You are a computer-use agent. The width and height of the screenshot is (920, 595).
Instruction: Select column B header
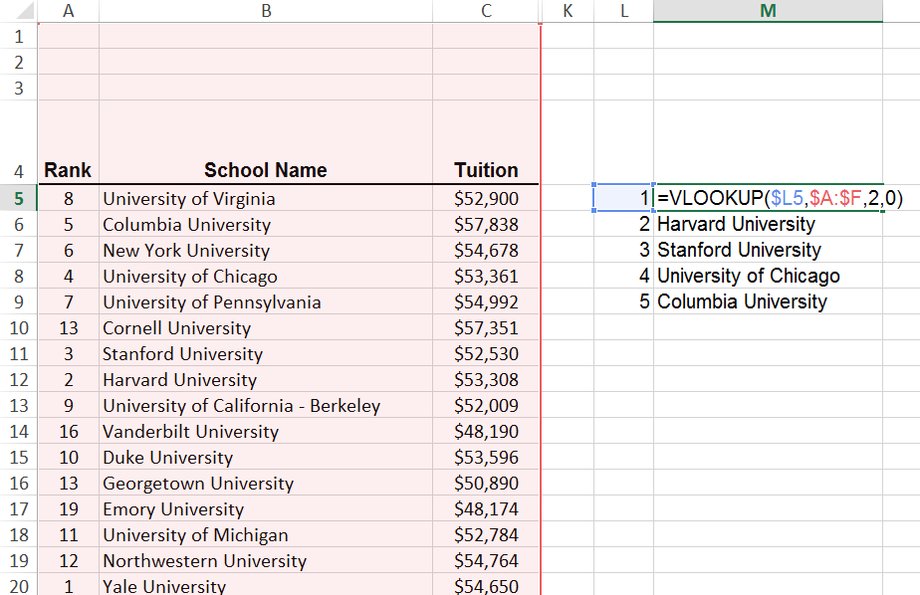click(x=266, y=11)
